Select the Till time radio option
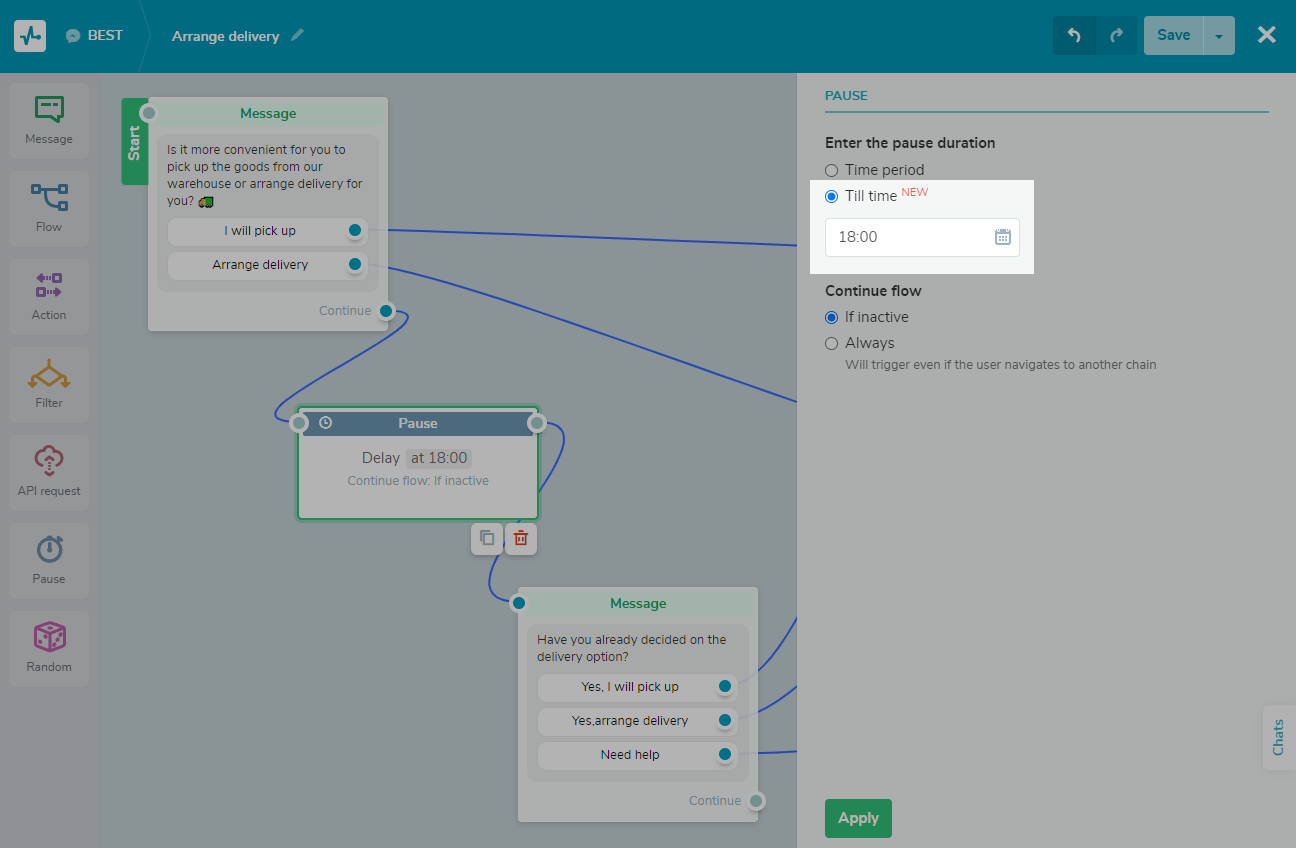The width and height of the screenshot is (1296, 848). pos(831,196)
